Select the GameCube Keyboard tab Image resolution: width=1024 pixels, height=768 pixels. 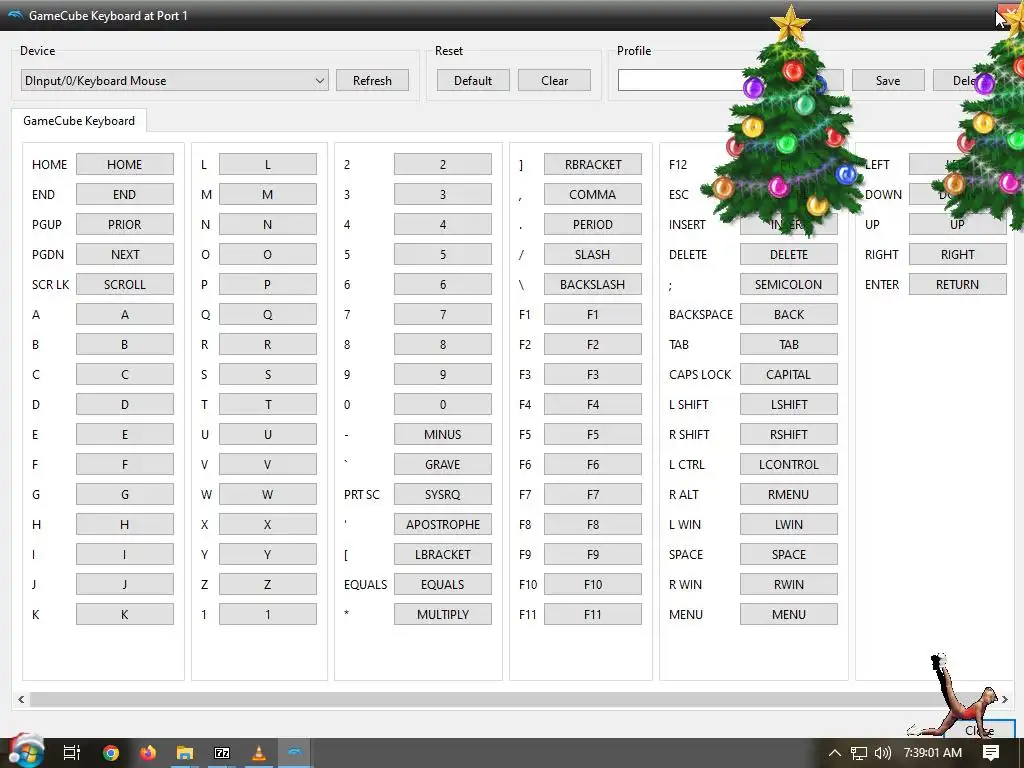79,121
